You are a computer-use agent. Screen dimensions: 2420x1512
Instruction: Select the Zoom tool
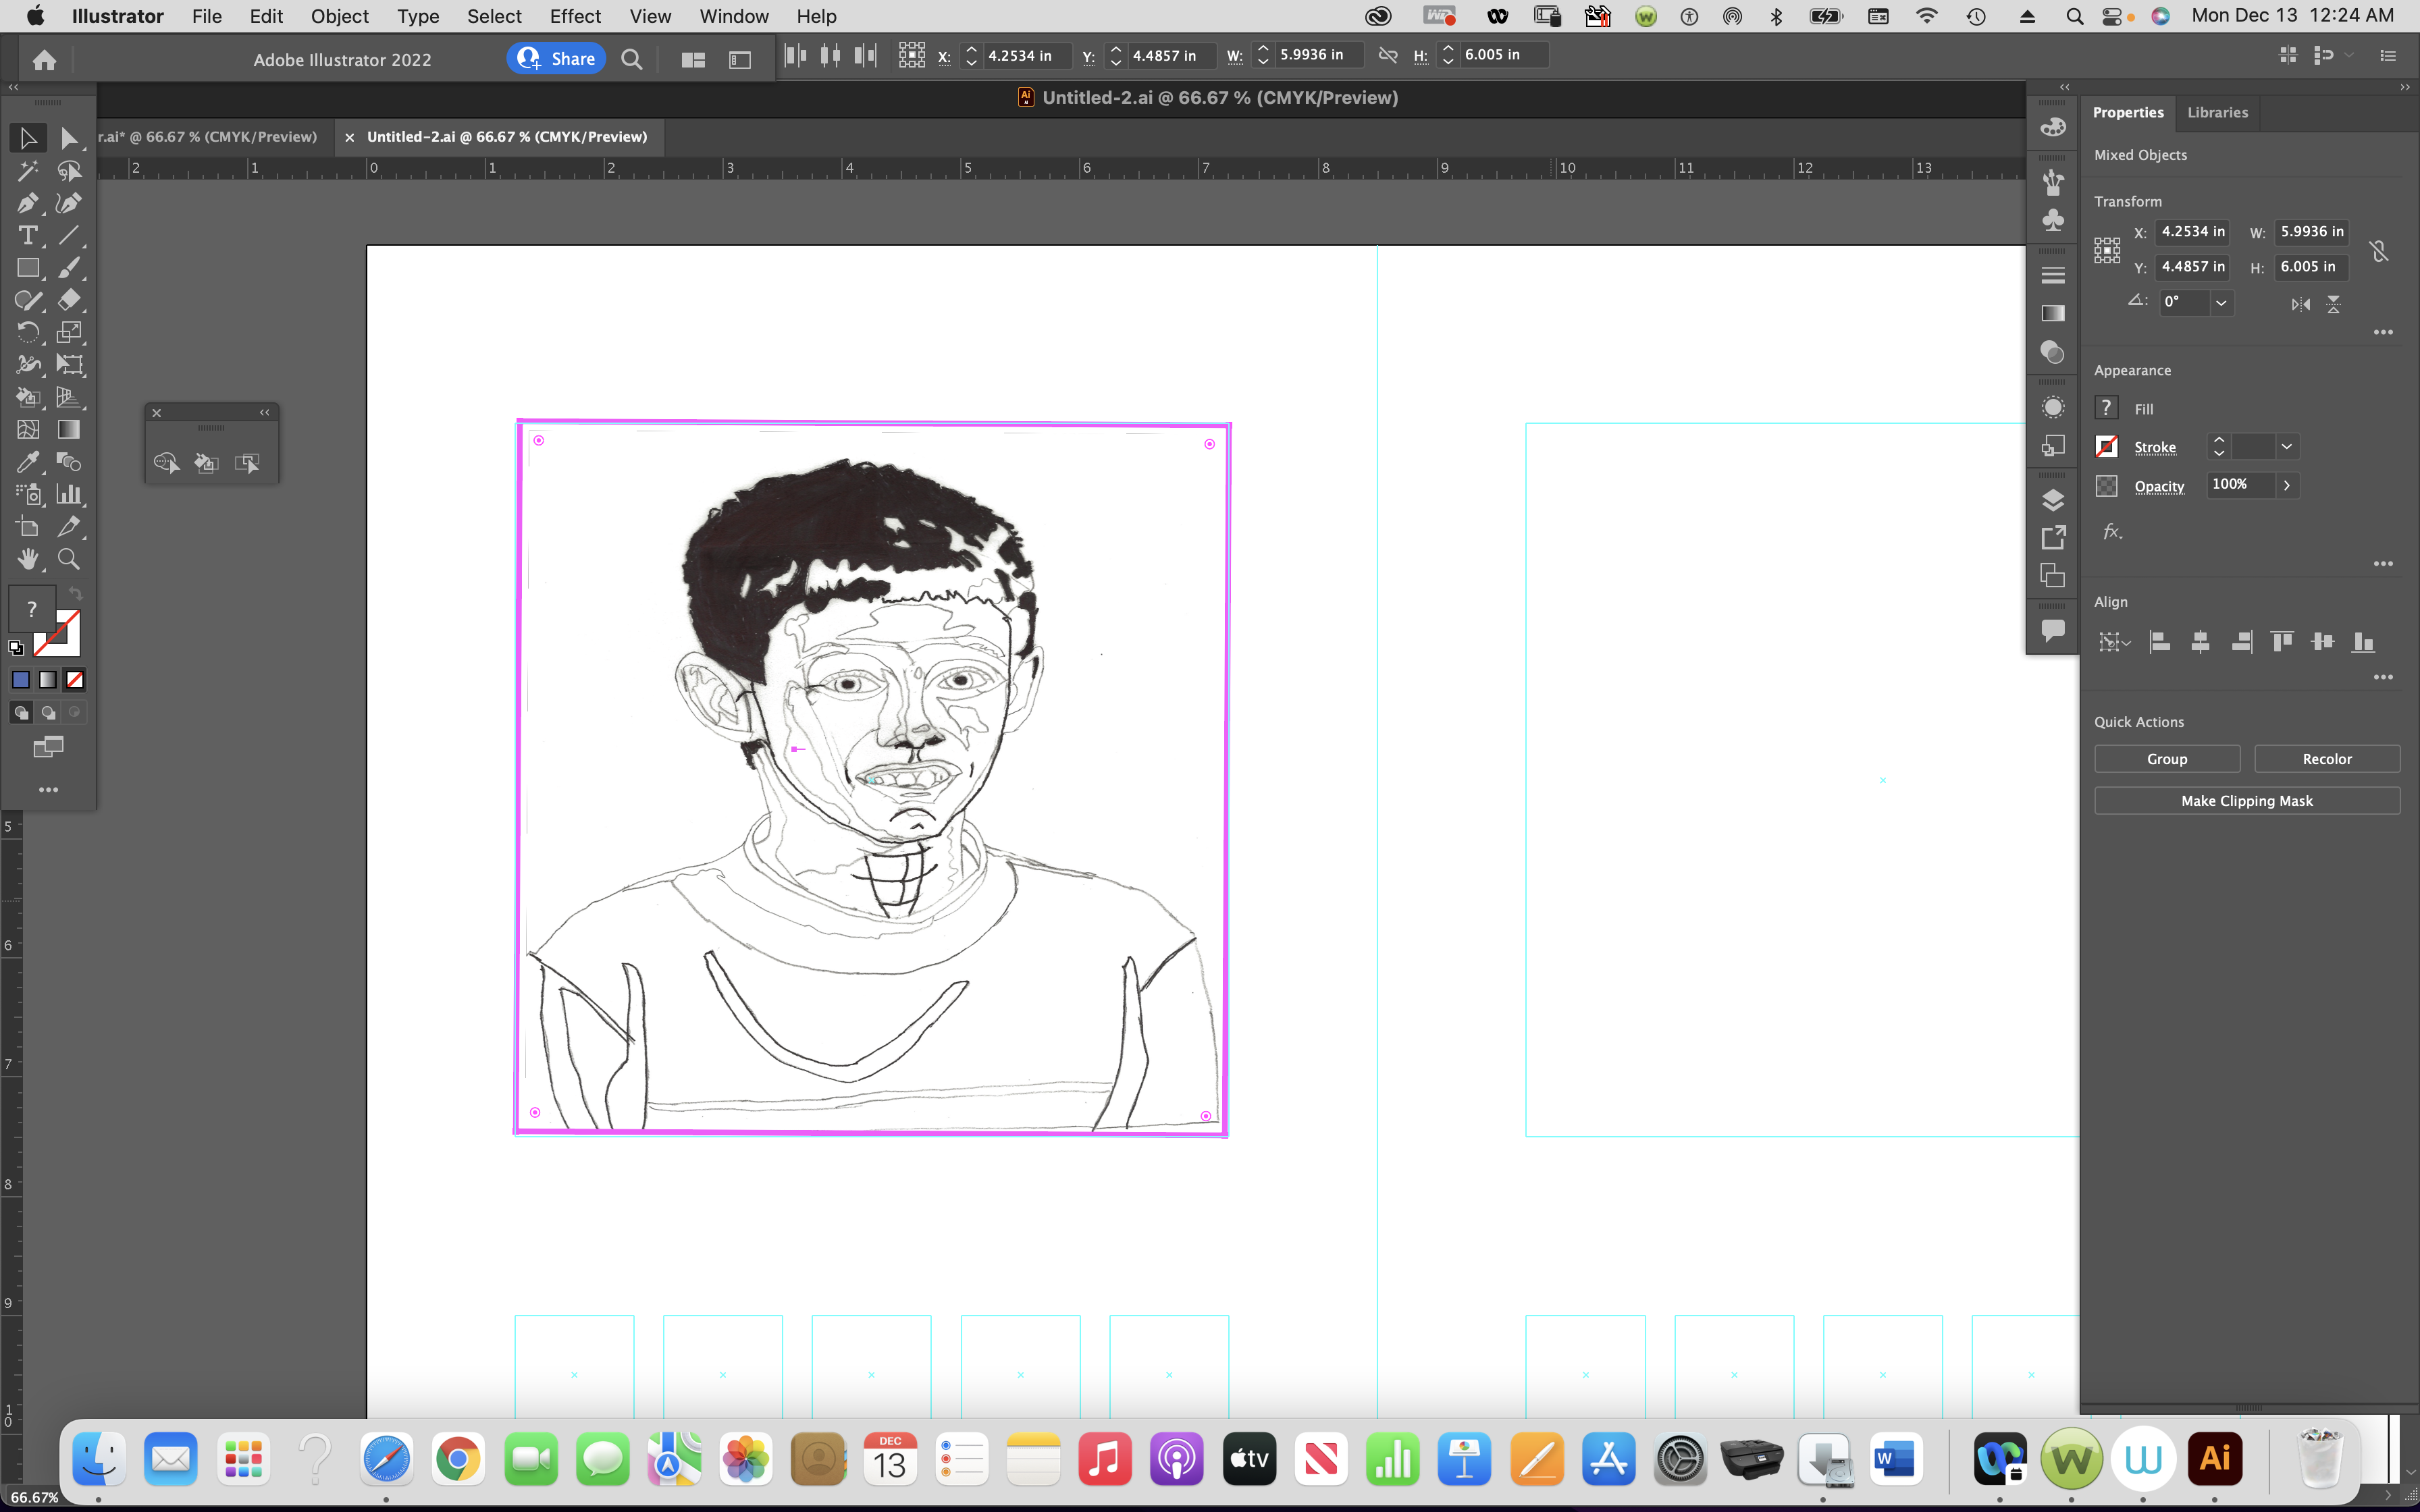(69, 559)
